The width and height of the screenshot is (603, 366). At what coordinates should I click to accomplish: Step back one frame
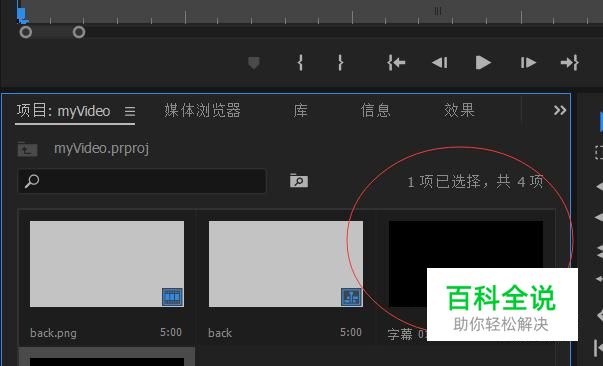click(440, 63)
